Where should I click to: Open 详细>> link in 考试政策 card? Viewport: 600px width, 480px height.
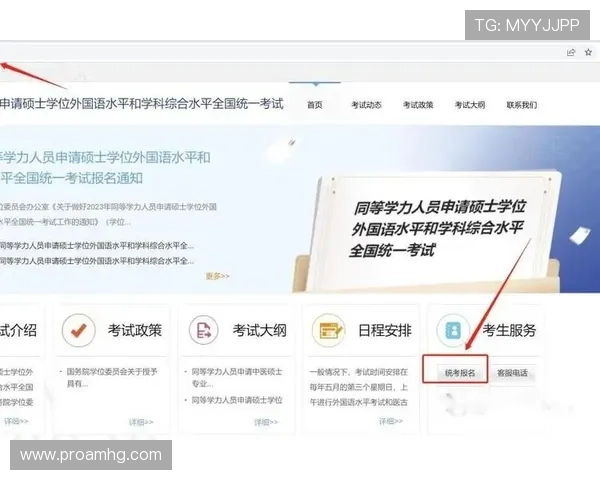pos(141,422)
